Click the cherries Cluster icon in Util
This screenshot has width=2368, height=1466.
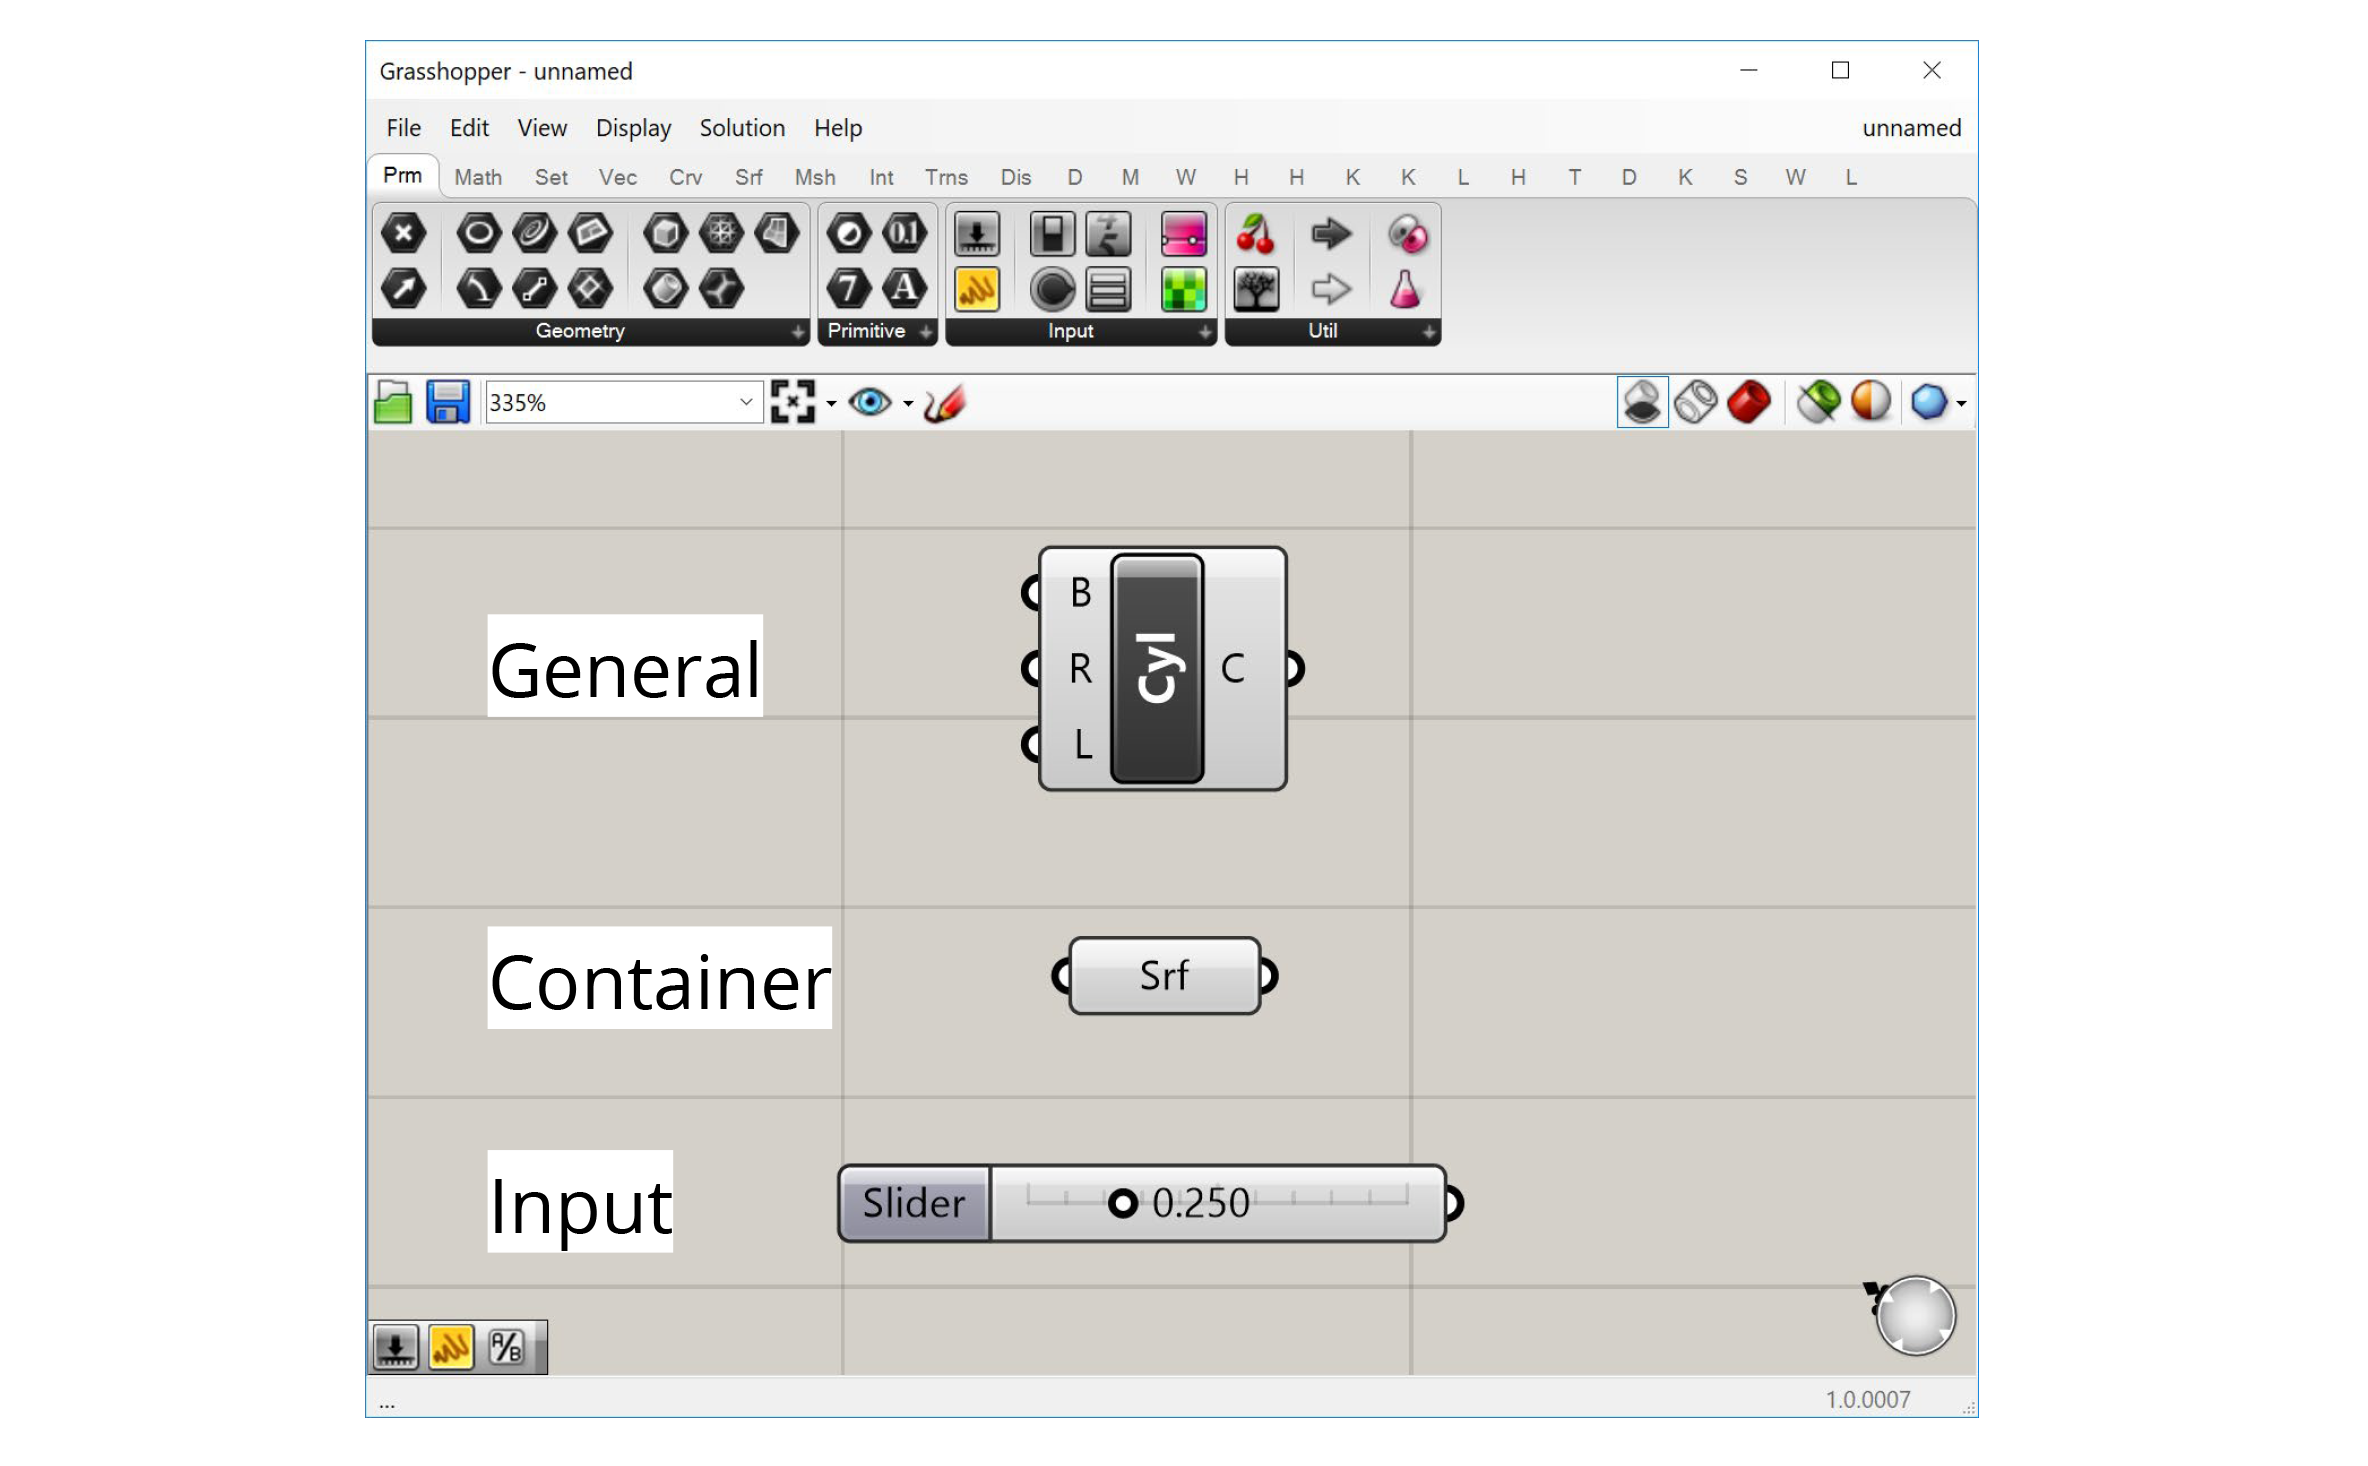1255,235
